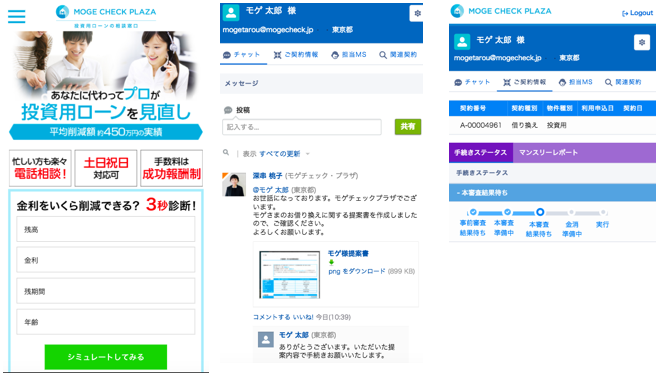664x373 pixels.
Task: Focus the 金利 input field
Action: pyautogui.click(x=106, y=260)
